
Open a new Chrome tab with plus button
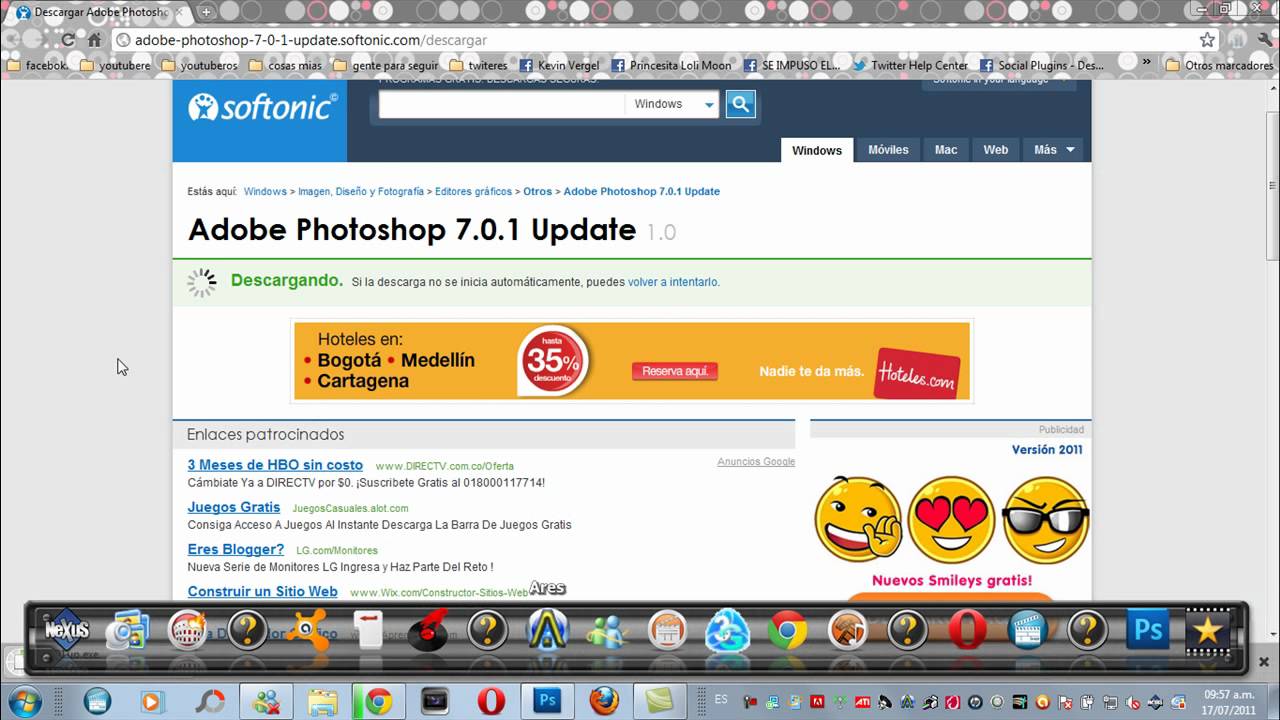[205, 12]
